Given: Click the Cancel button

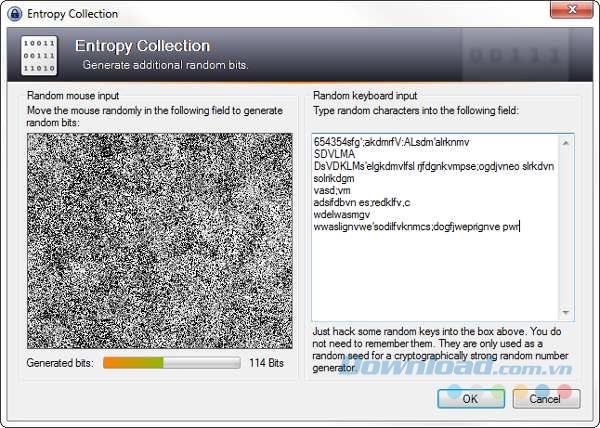Looking at the screenshot, I should click(x=546, y=399).
